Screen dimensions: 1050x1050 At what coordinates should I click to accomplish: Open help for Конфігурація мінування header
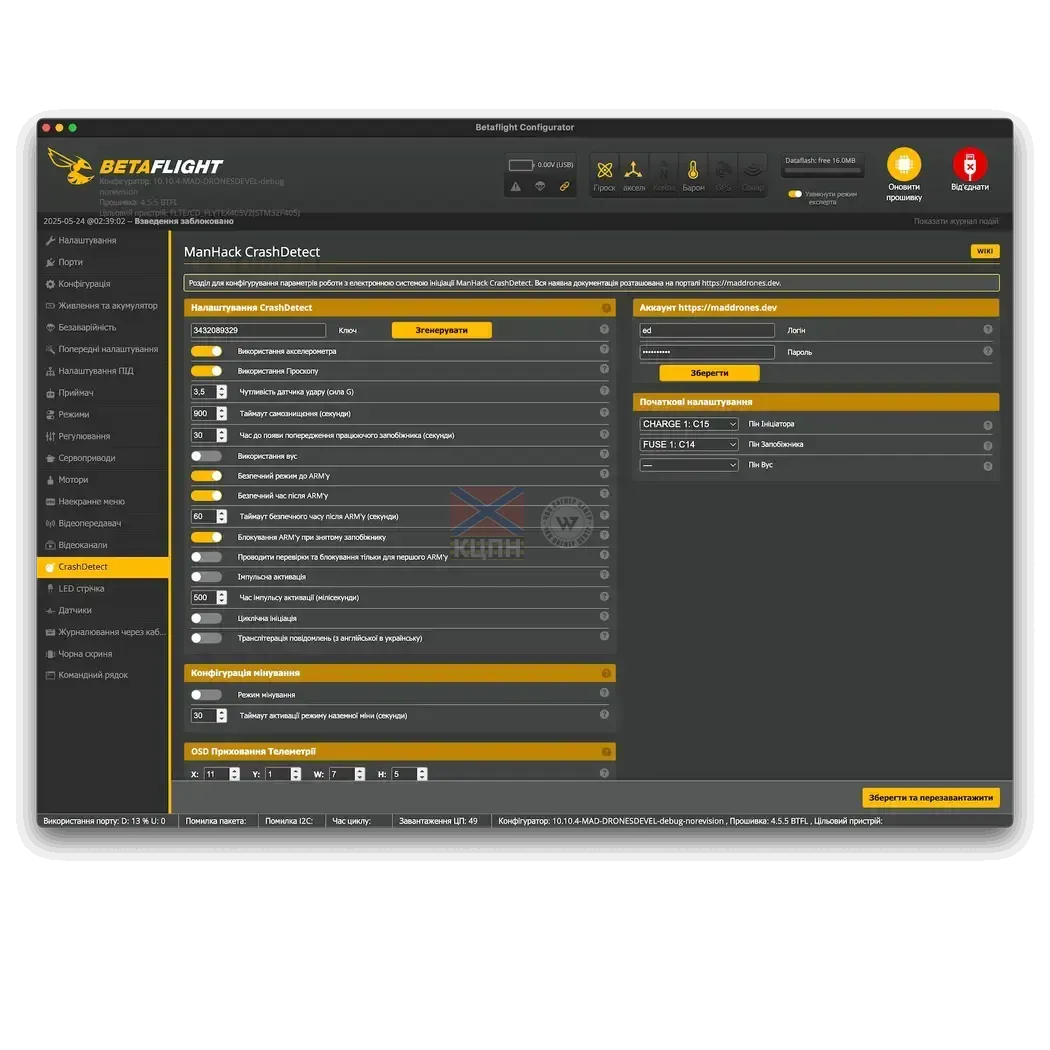point(606,673)
